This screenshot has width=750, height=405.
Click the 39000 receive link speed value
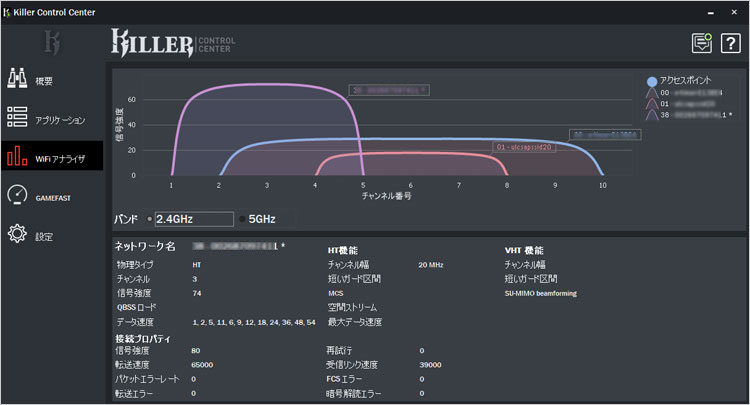[x=430, y=365]
